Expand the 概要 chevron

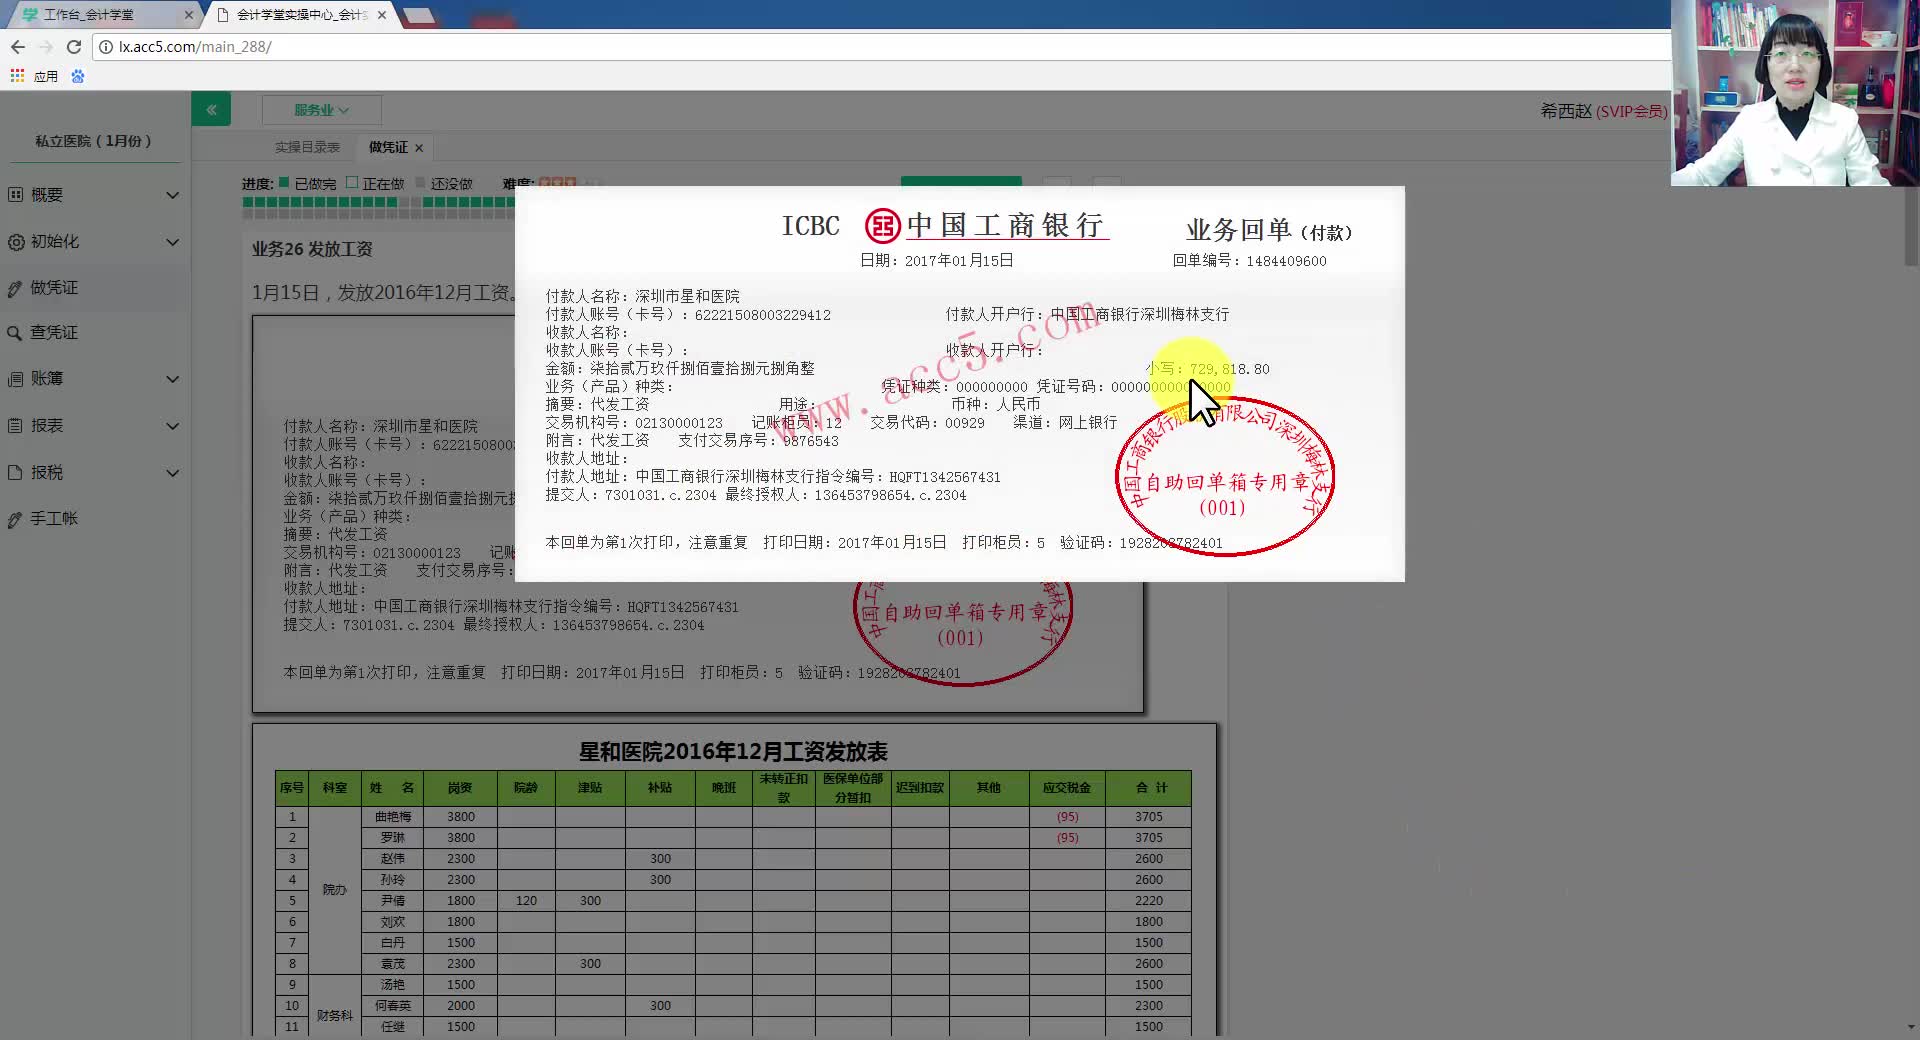(173, 195)
